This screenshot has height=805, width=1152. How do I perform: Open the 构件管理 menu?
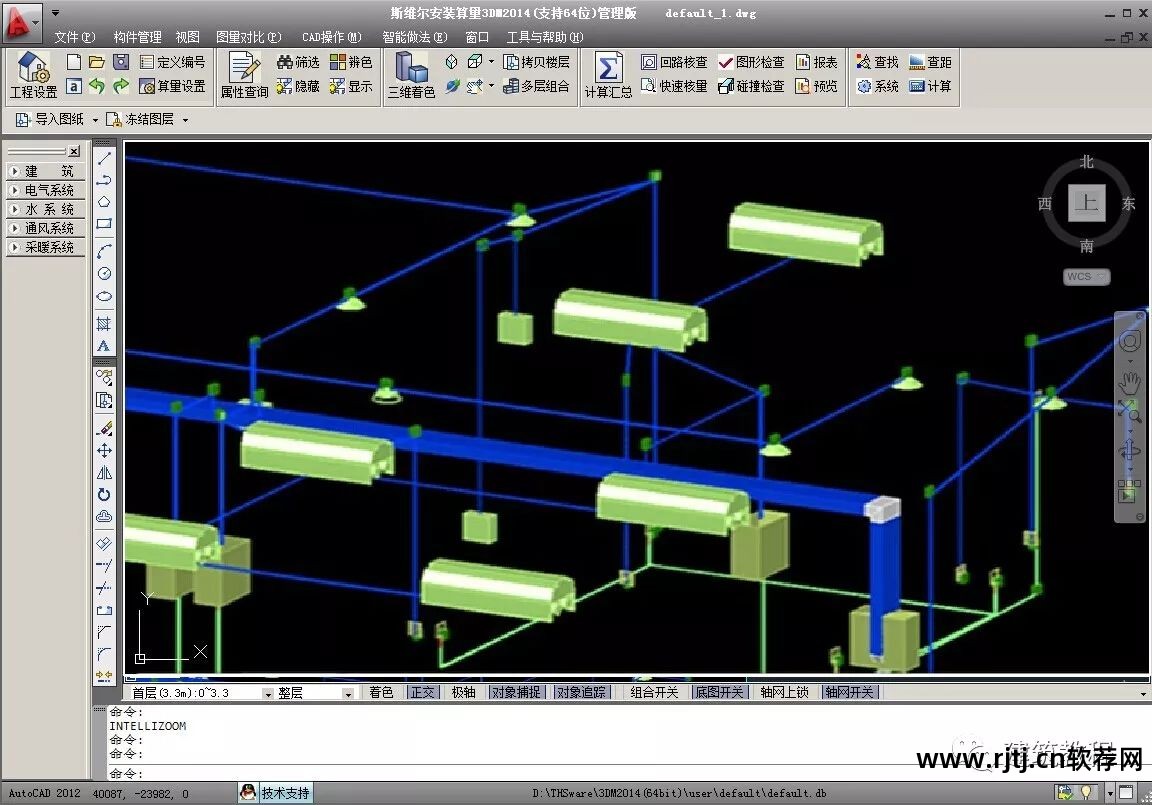pyautogui.click(x=137, y=37)
